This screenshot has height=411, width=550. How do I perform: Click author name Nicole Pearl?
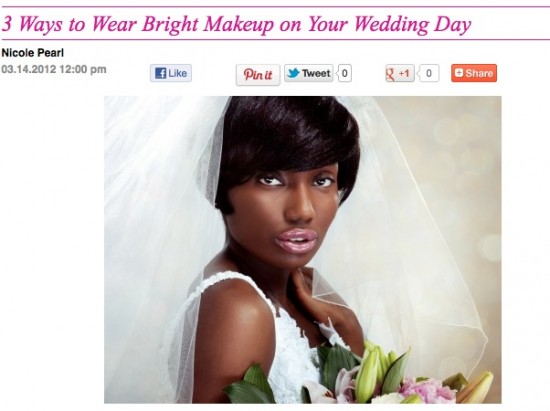(33, 53)
